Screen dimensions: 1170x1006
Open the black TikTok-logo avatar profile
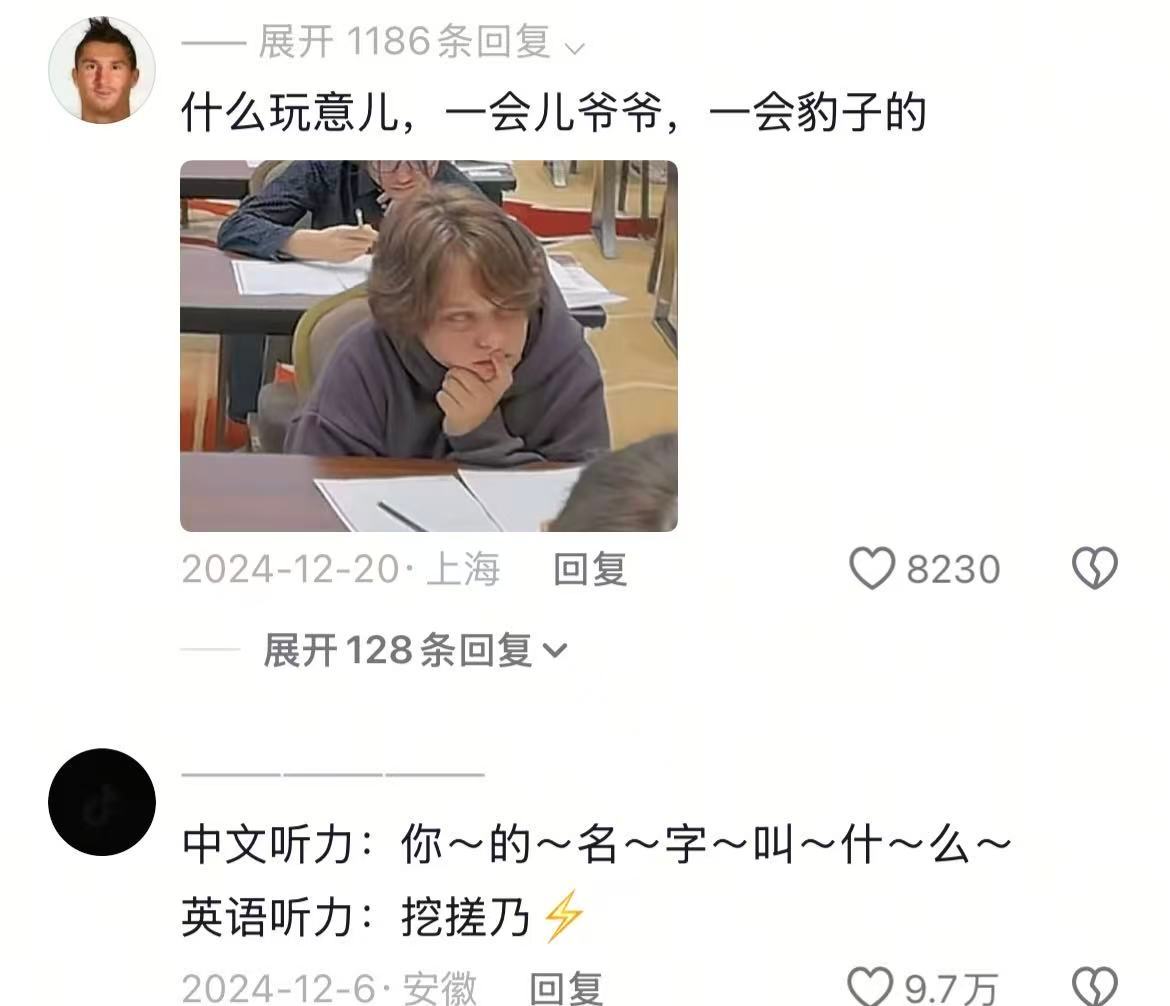[102, 802]
